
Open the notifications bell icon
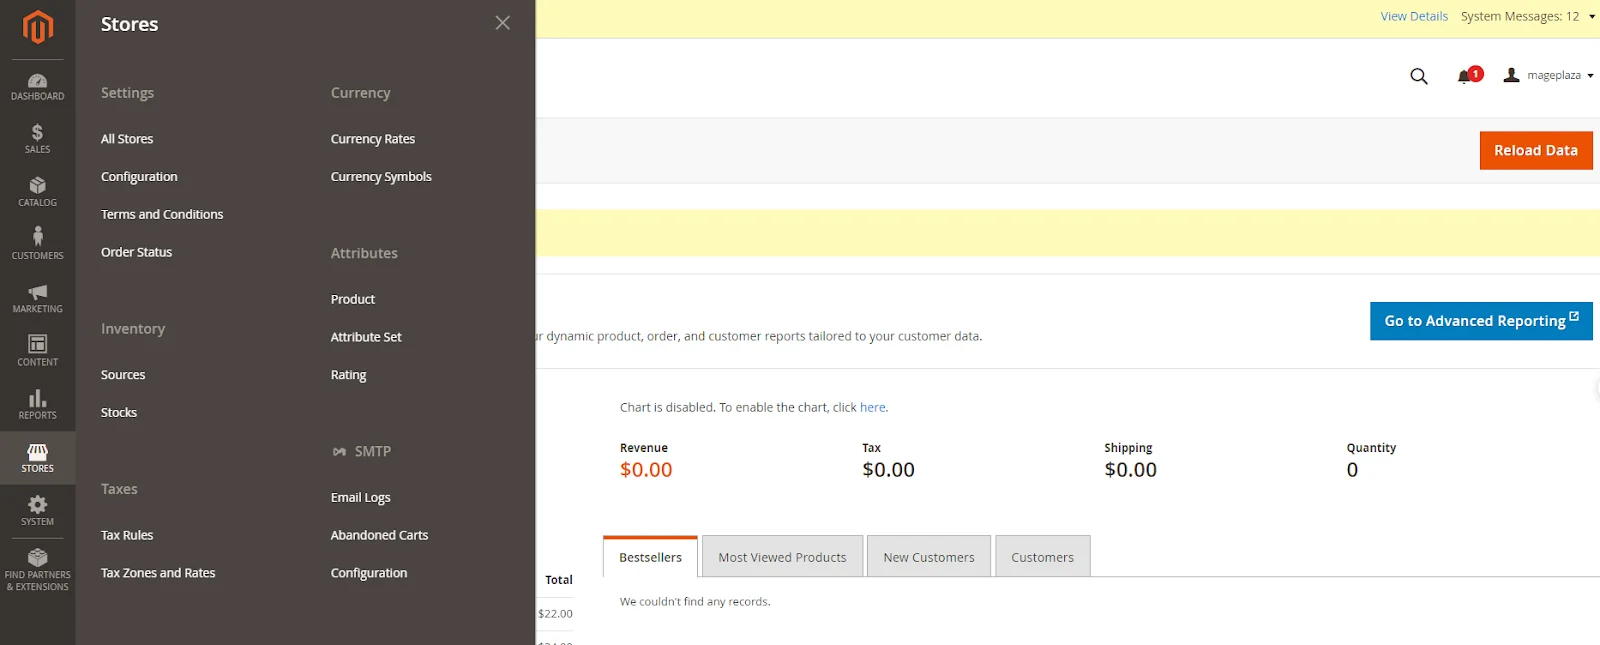(x=1466, y=76)
